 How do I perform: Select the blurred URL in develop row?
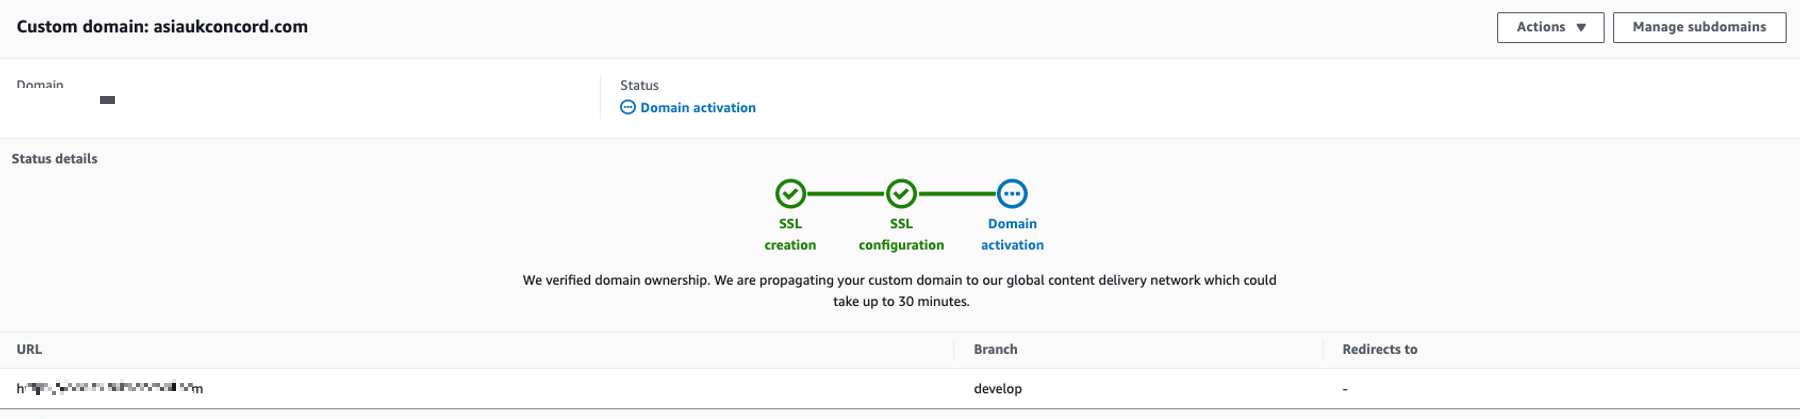[x=110, y=388]
